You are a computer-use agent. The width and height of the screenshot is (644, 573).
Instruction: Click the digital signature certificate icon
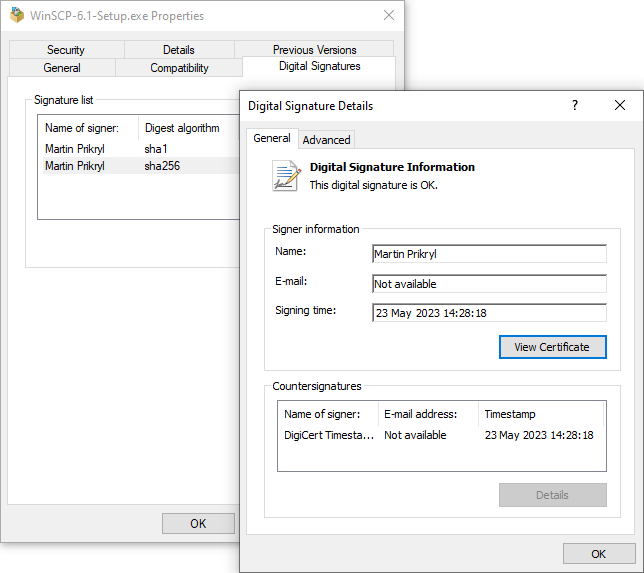pyautogui.click(x=286, y=176)
